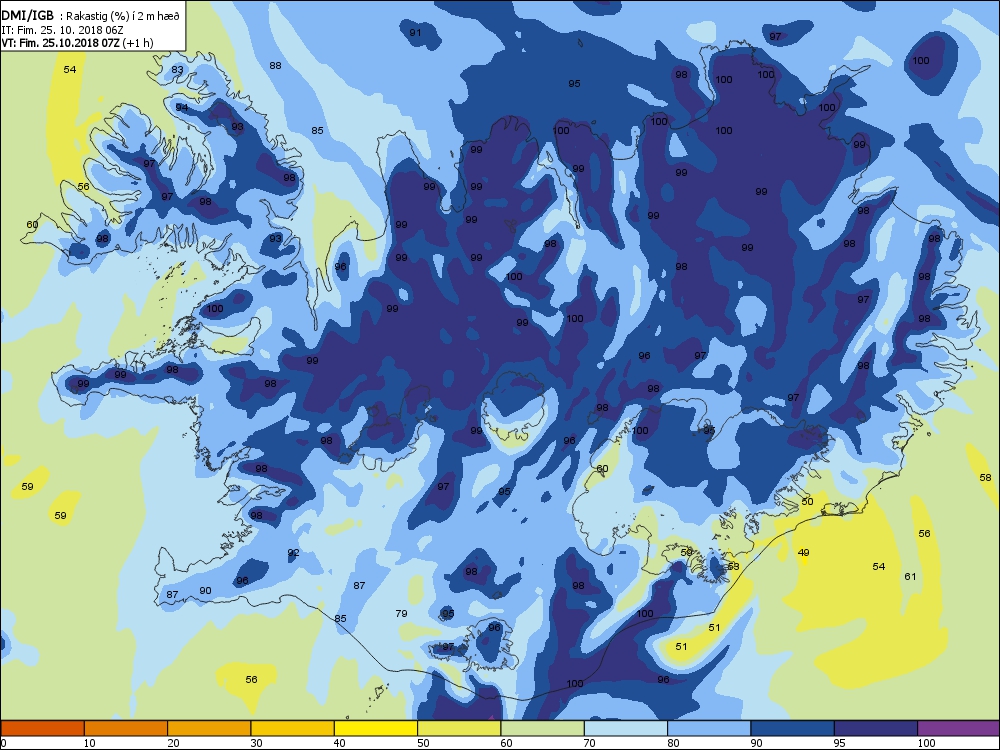Click the humidity value 94 on the map

tap(182, 108)
